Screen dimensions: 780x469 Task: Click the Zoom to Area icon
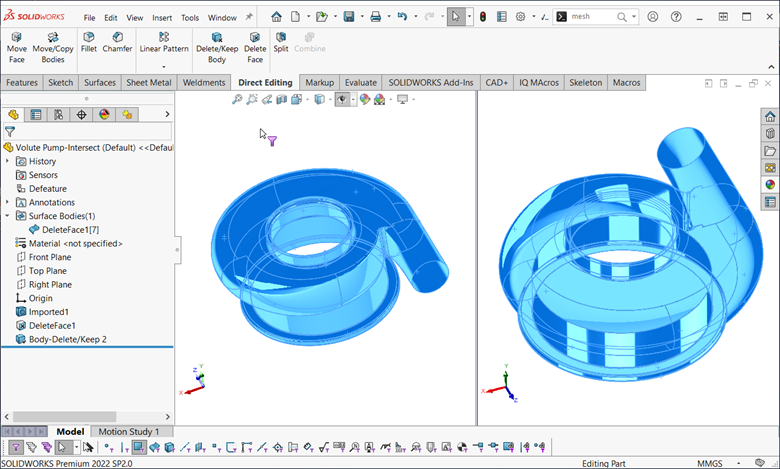pyautogui.click(x=252, y=99)
